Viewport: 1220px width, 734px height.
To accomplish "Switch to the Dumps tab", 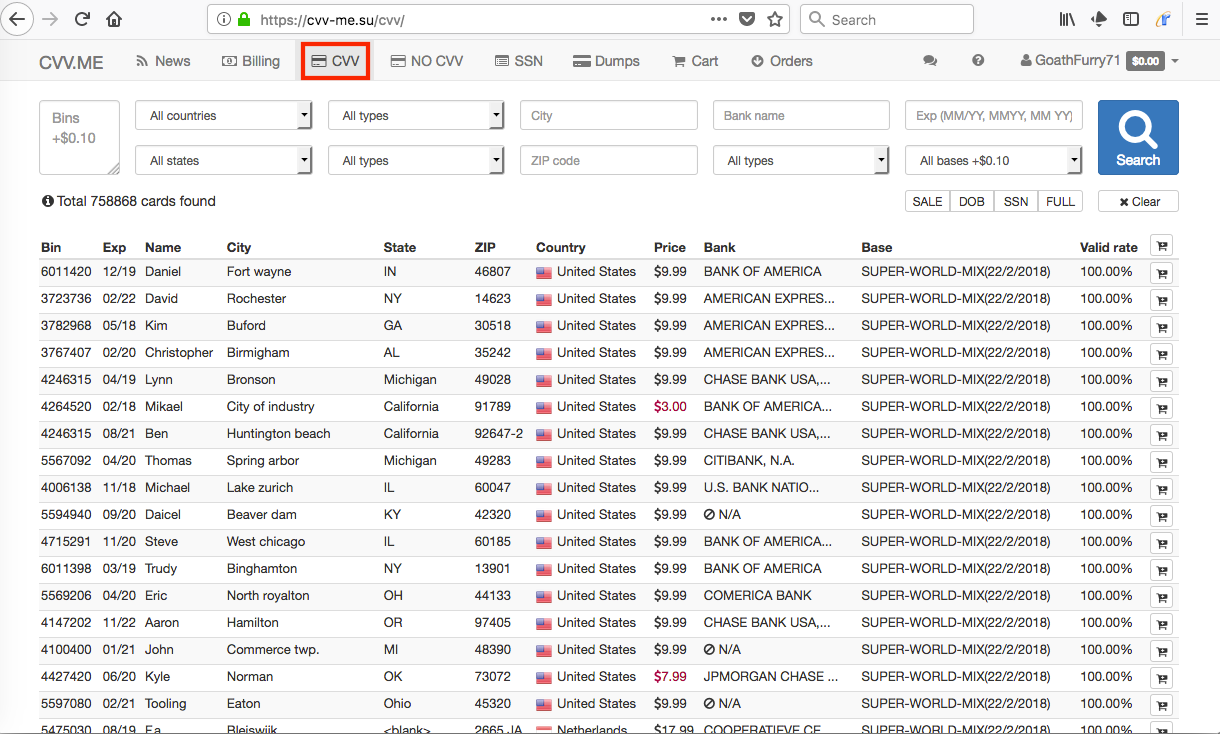I will 606,61.
